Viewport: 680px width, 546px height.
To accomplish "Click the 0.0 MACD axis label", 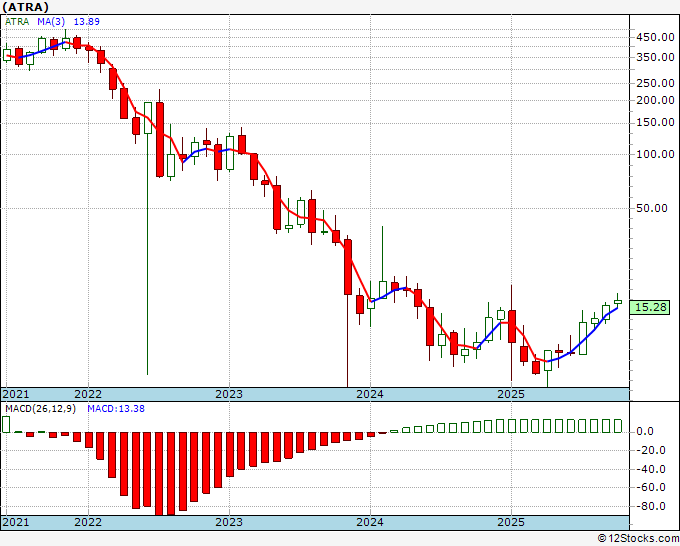I will [x=645, y=432].
